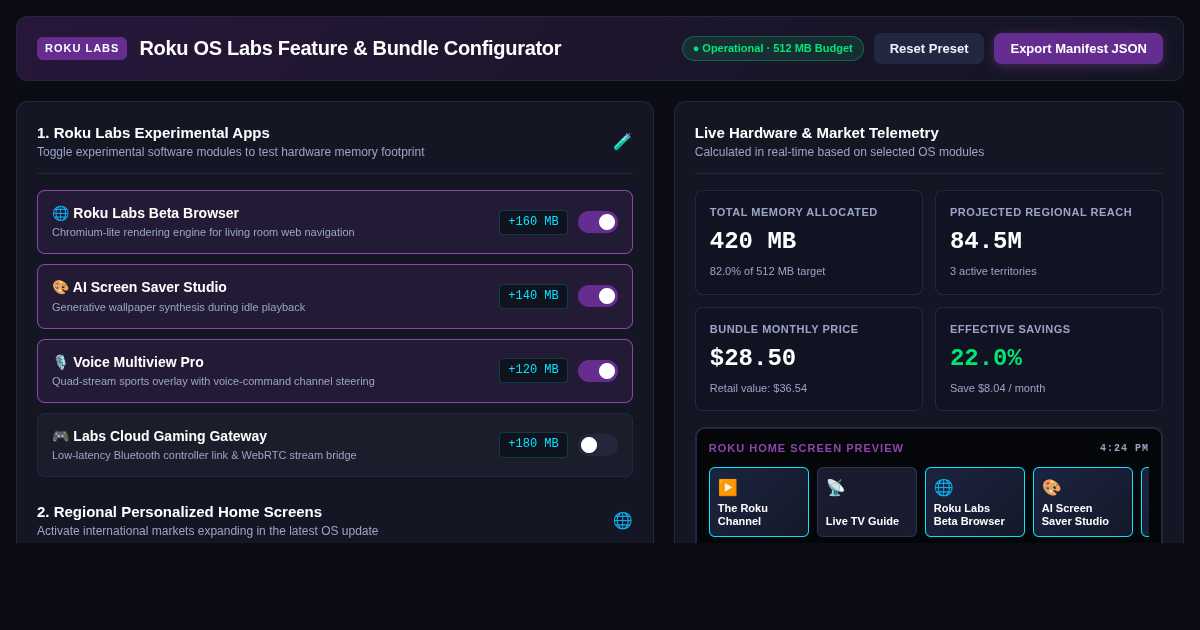Click the 84.5M projected reach value
1200x630 pixels.
point(986,241)
